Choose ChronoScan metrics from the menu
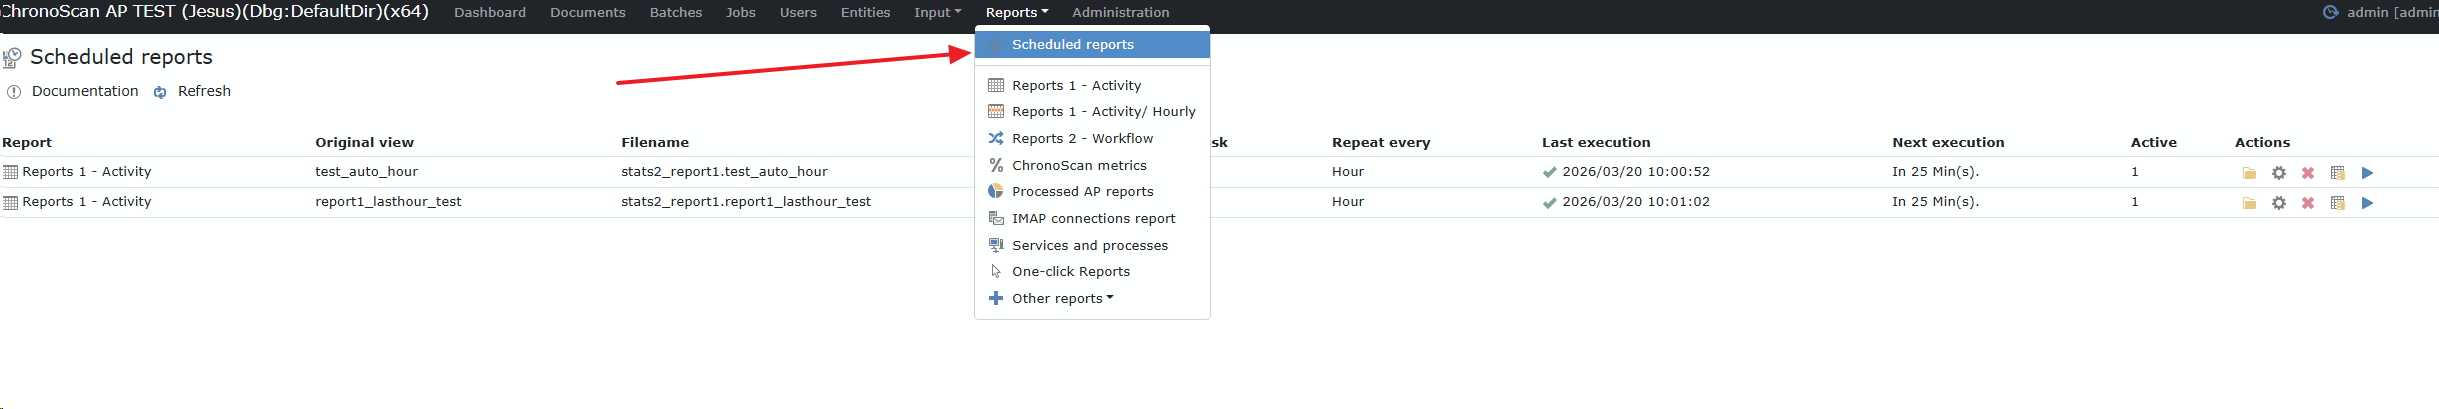The height and width of the screenshot is (409, 2439). (1078, 165)
